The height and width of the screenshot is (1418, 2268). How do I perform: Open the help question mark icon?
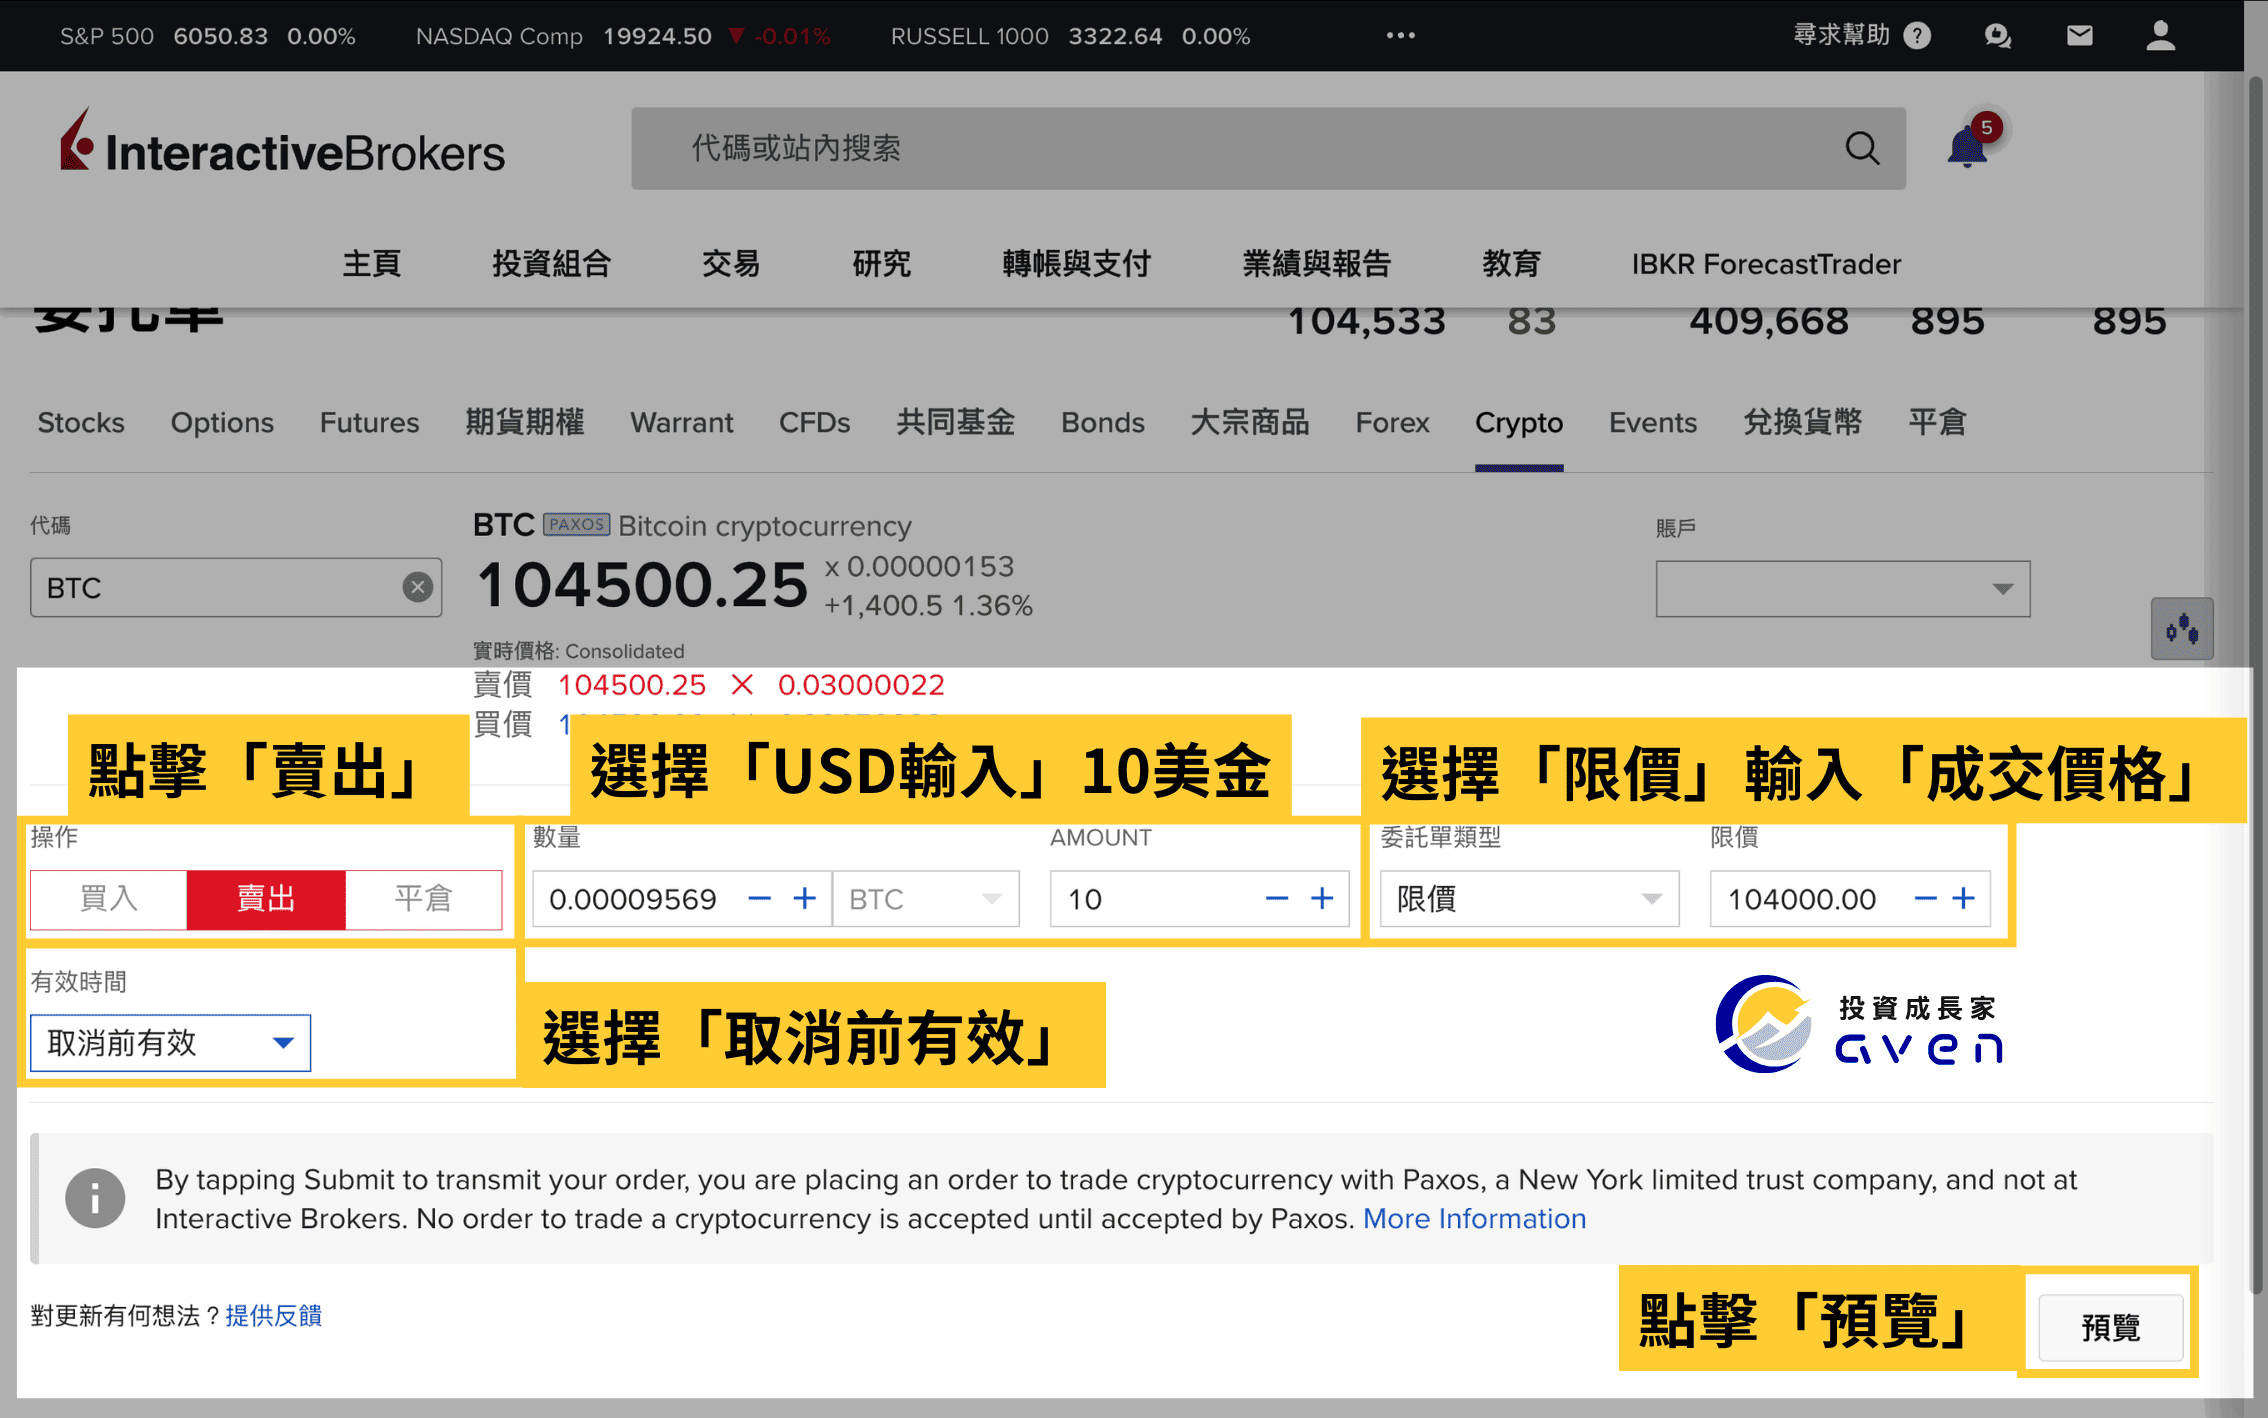point(1917,36)
